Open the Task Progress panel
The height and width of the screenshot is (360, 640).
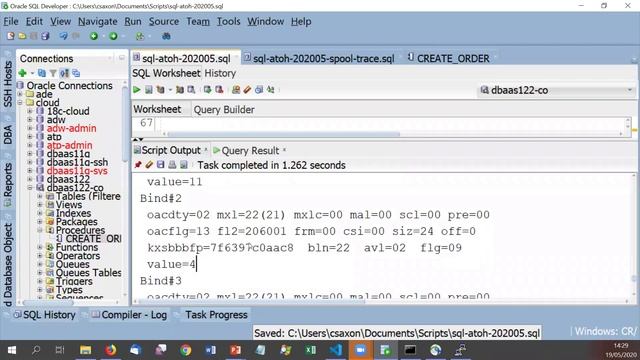coord(216,315)
